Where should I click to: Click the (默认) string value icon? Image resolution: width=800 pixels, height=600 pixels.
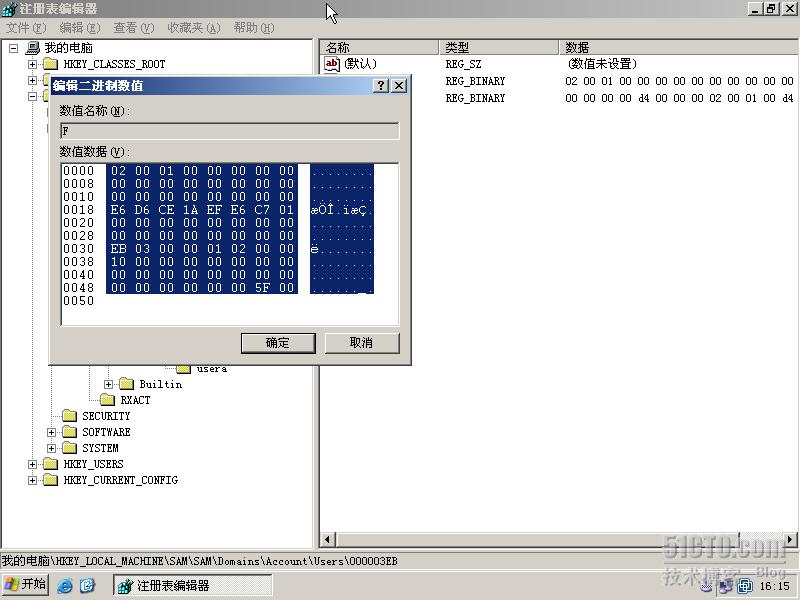pyautogui.click(x=332, y=64)
